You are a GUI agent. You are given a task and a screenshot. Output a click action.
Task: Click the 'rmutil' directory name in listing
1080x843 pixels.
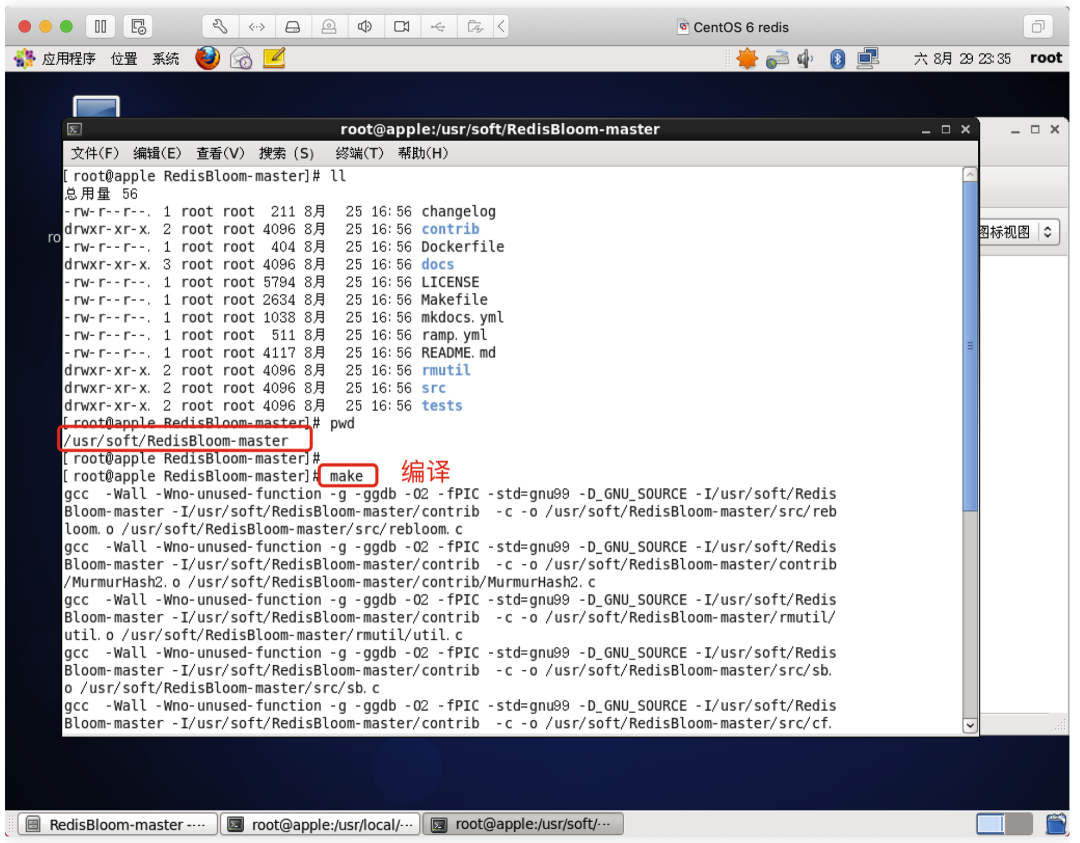tap(446, 370)
